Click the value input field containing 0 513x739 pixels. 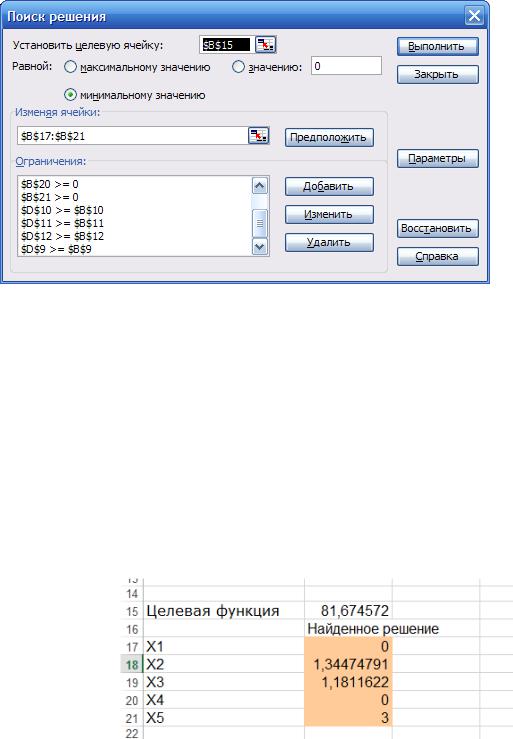pos(347,66)
